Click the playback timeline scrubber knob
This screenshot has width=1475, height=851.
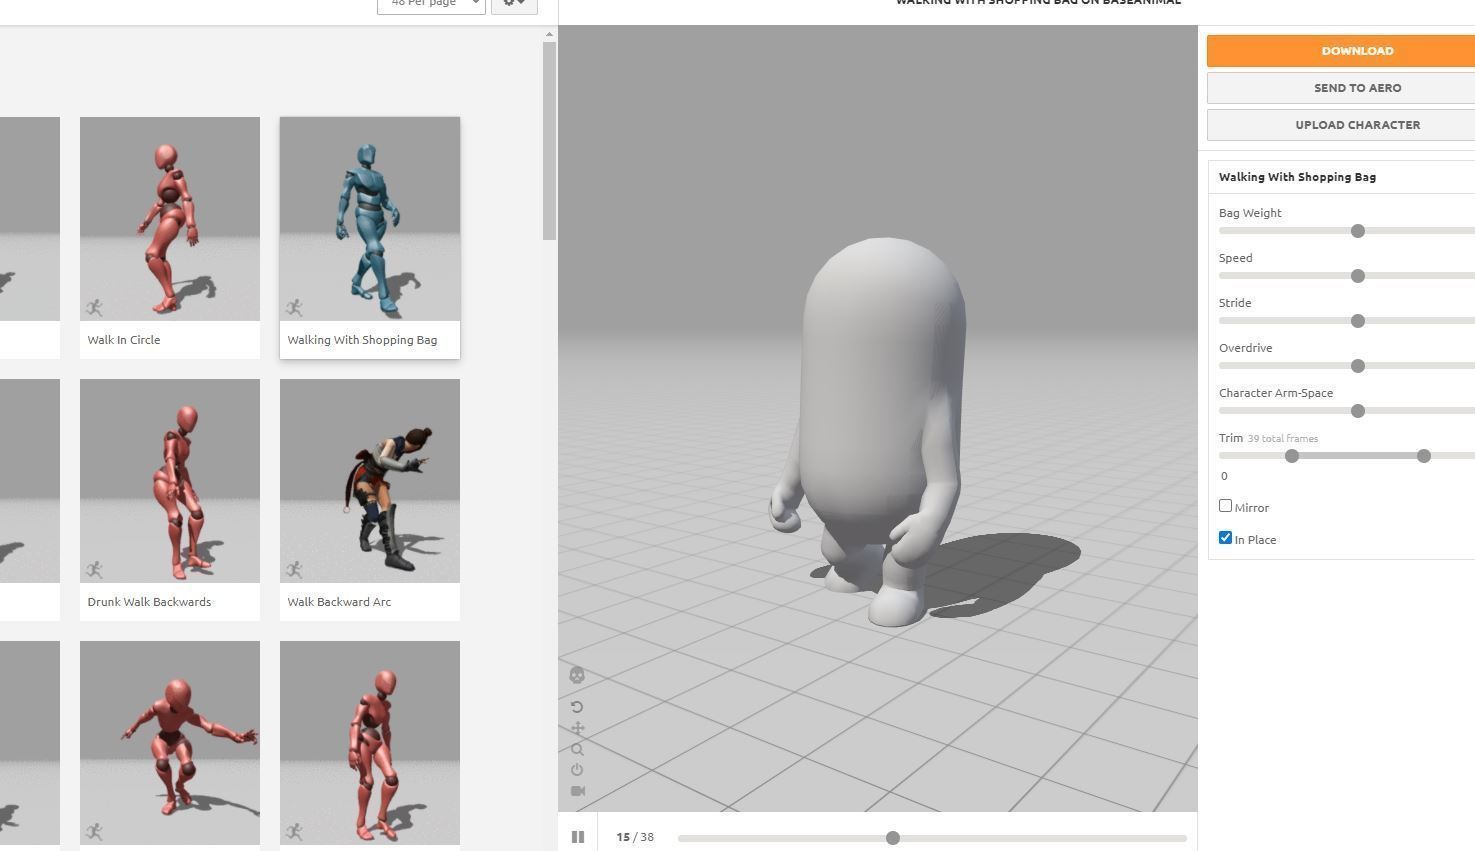tap(893, 838)
